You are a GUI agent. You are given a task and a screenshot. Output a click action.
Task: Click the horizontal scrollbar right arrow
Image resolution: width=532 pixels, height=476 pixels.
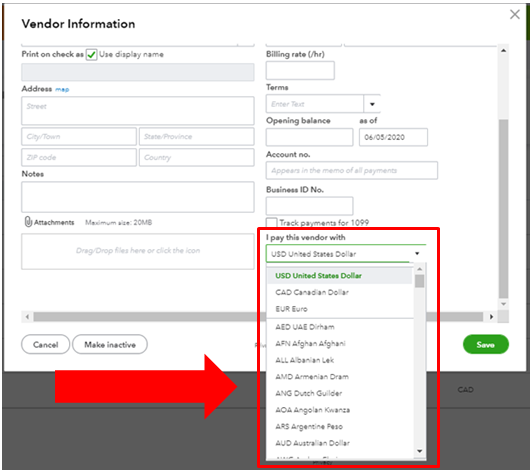pos(491,317)
